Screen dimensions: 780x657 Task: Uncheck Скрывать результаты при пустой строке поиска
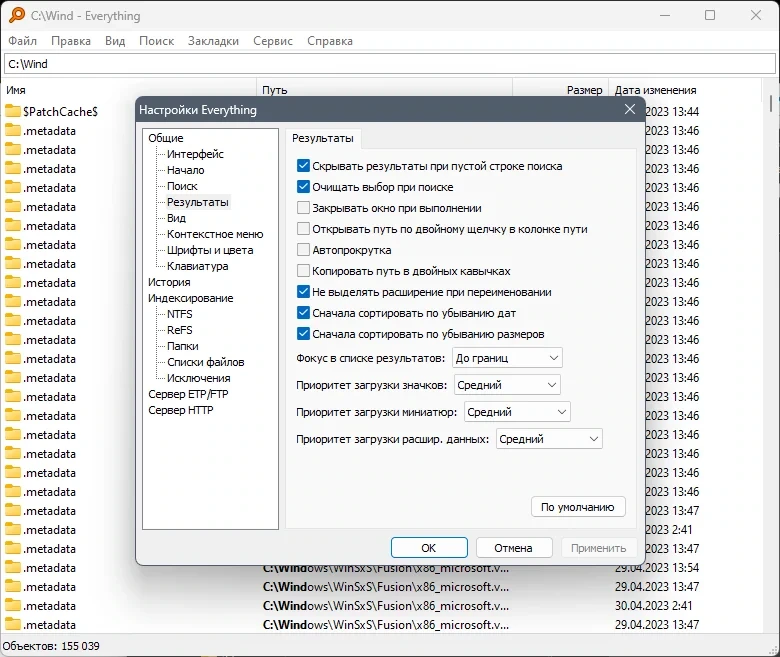tap(303, 166)
